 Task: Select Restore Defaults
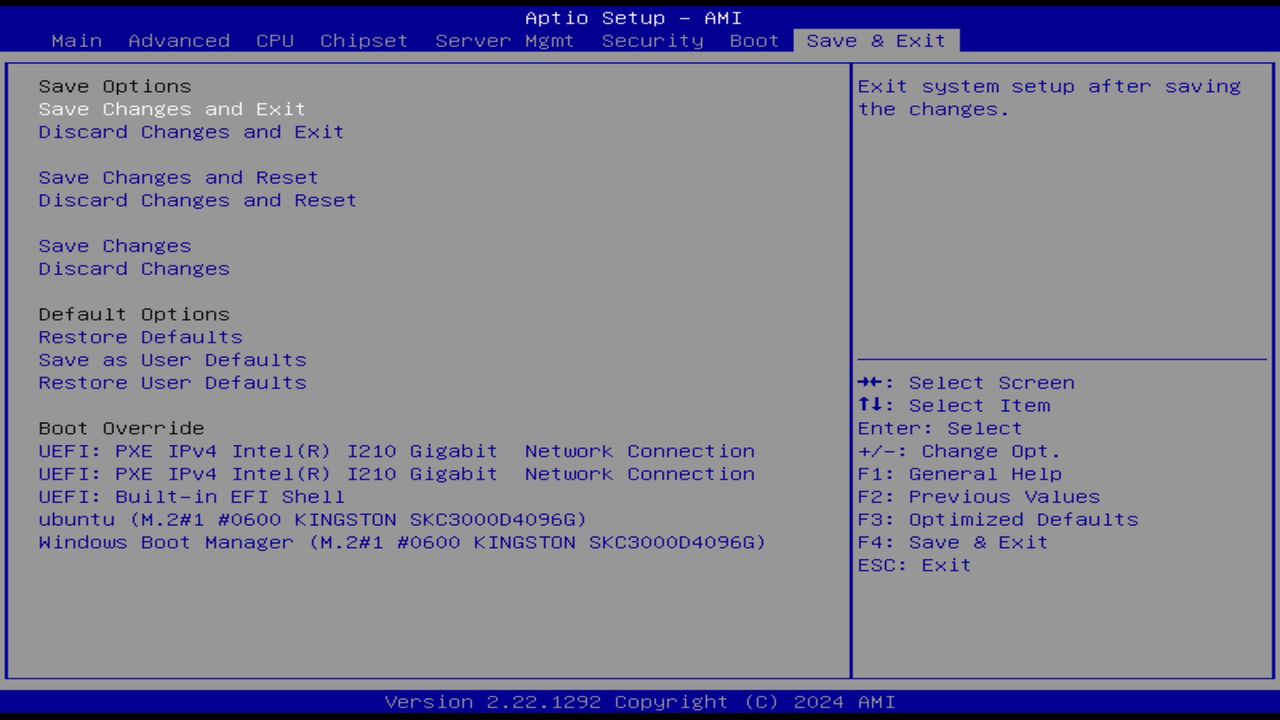point(140,337)
